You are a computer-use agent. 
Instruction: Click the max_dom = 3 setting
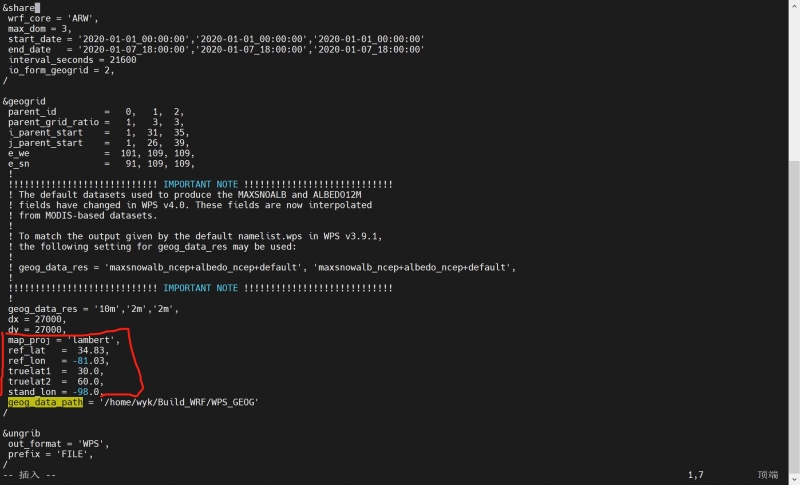tap(41, 29)
